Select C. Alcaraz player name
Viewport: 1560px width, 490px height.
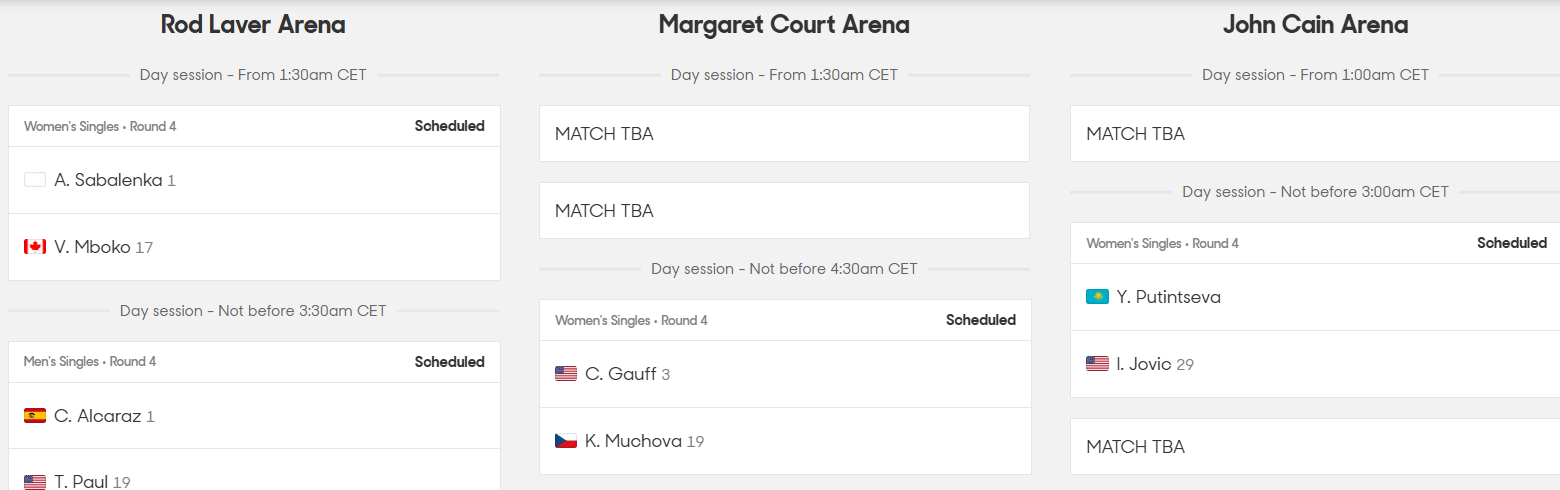coord(98,416)
